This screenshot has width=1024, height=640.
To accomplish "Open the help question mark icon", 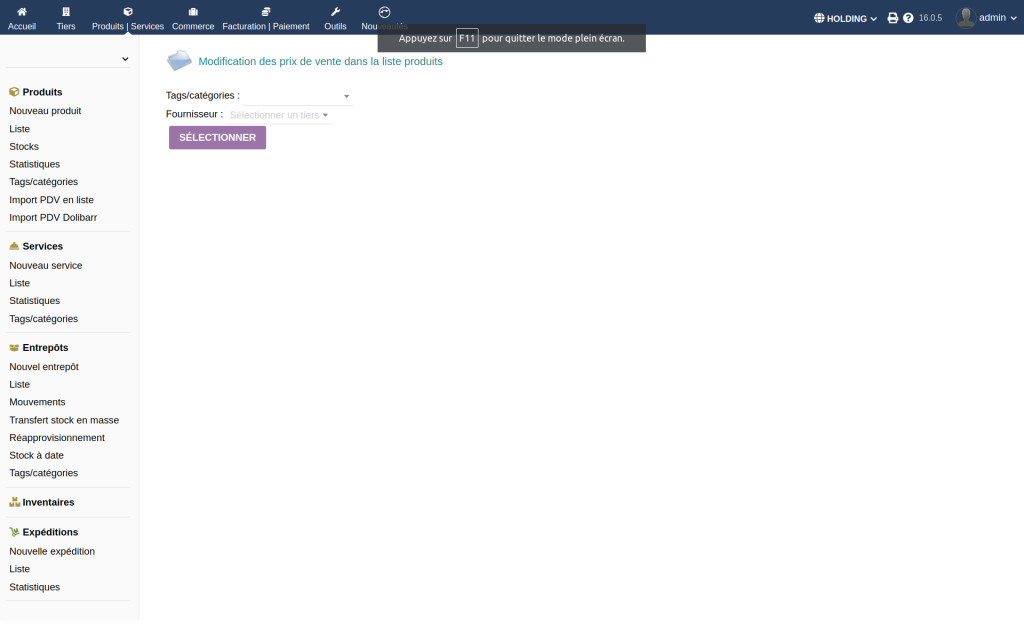I will 908,18.
